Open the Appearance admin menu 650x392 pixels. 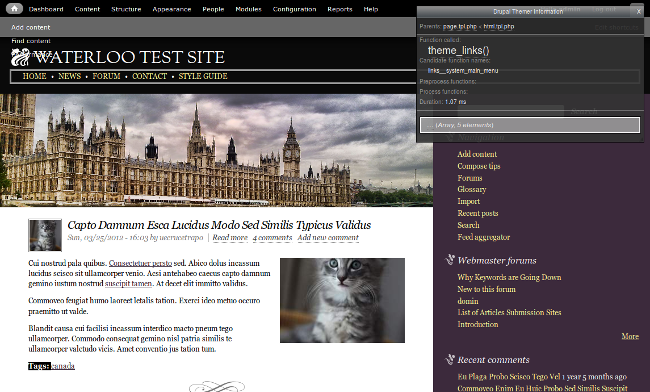[x=172, y=9]
